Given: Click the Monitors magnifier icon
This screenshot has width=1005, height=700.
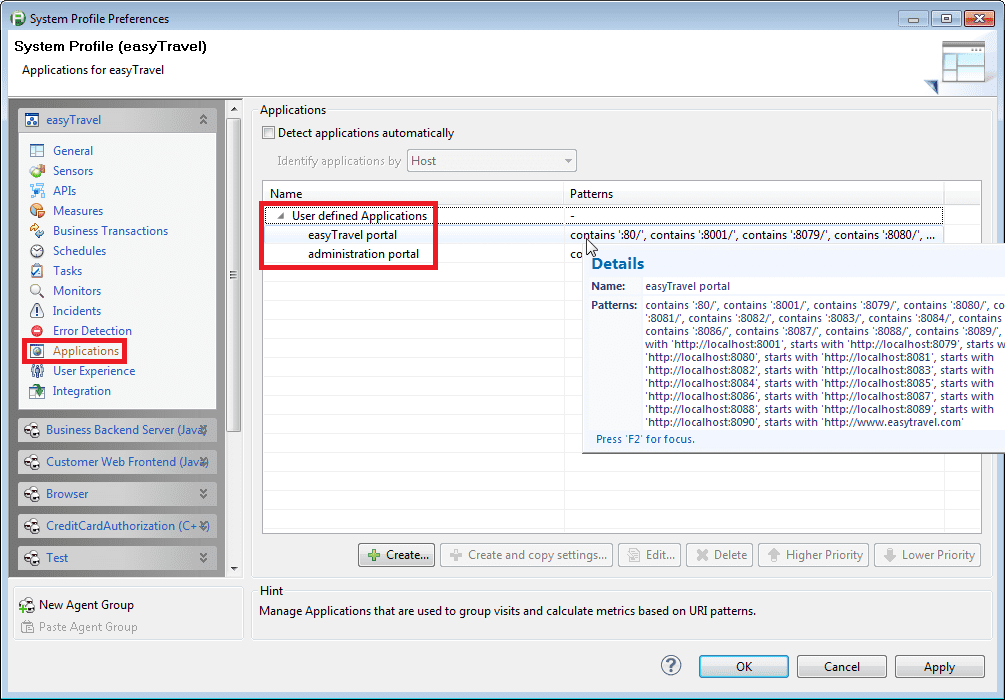Looking at the screenshot, I should [37, 290].
